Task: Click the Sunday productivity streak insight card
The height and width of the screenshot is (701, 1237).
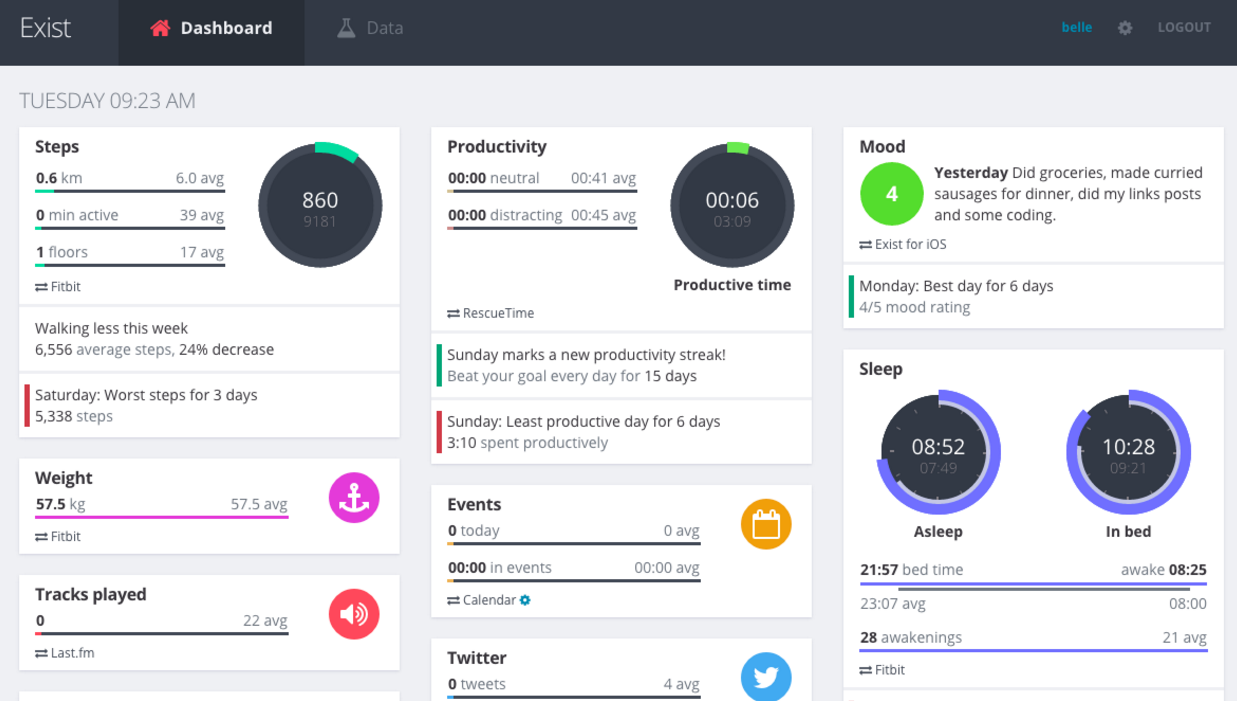Action: click(621, 365)
